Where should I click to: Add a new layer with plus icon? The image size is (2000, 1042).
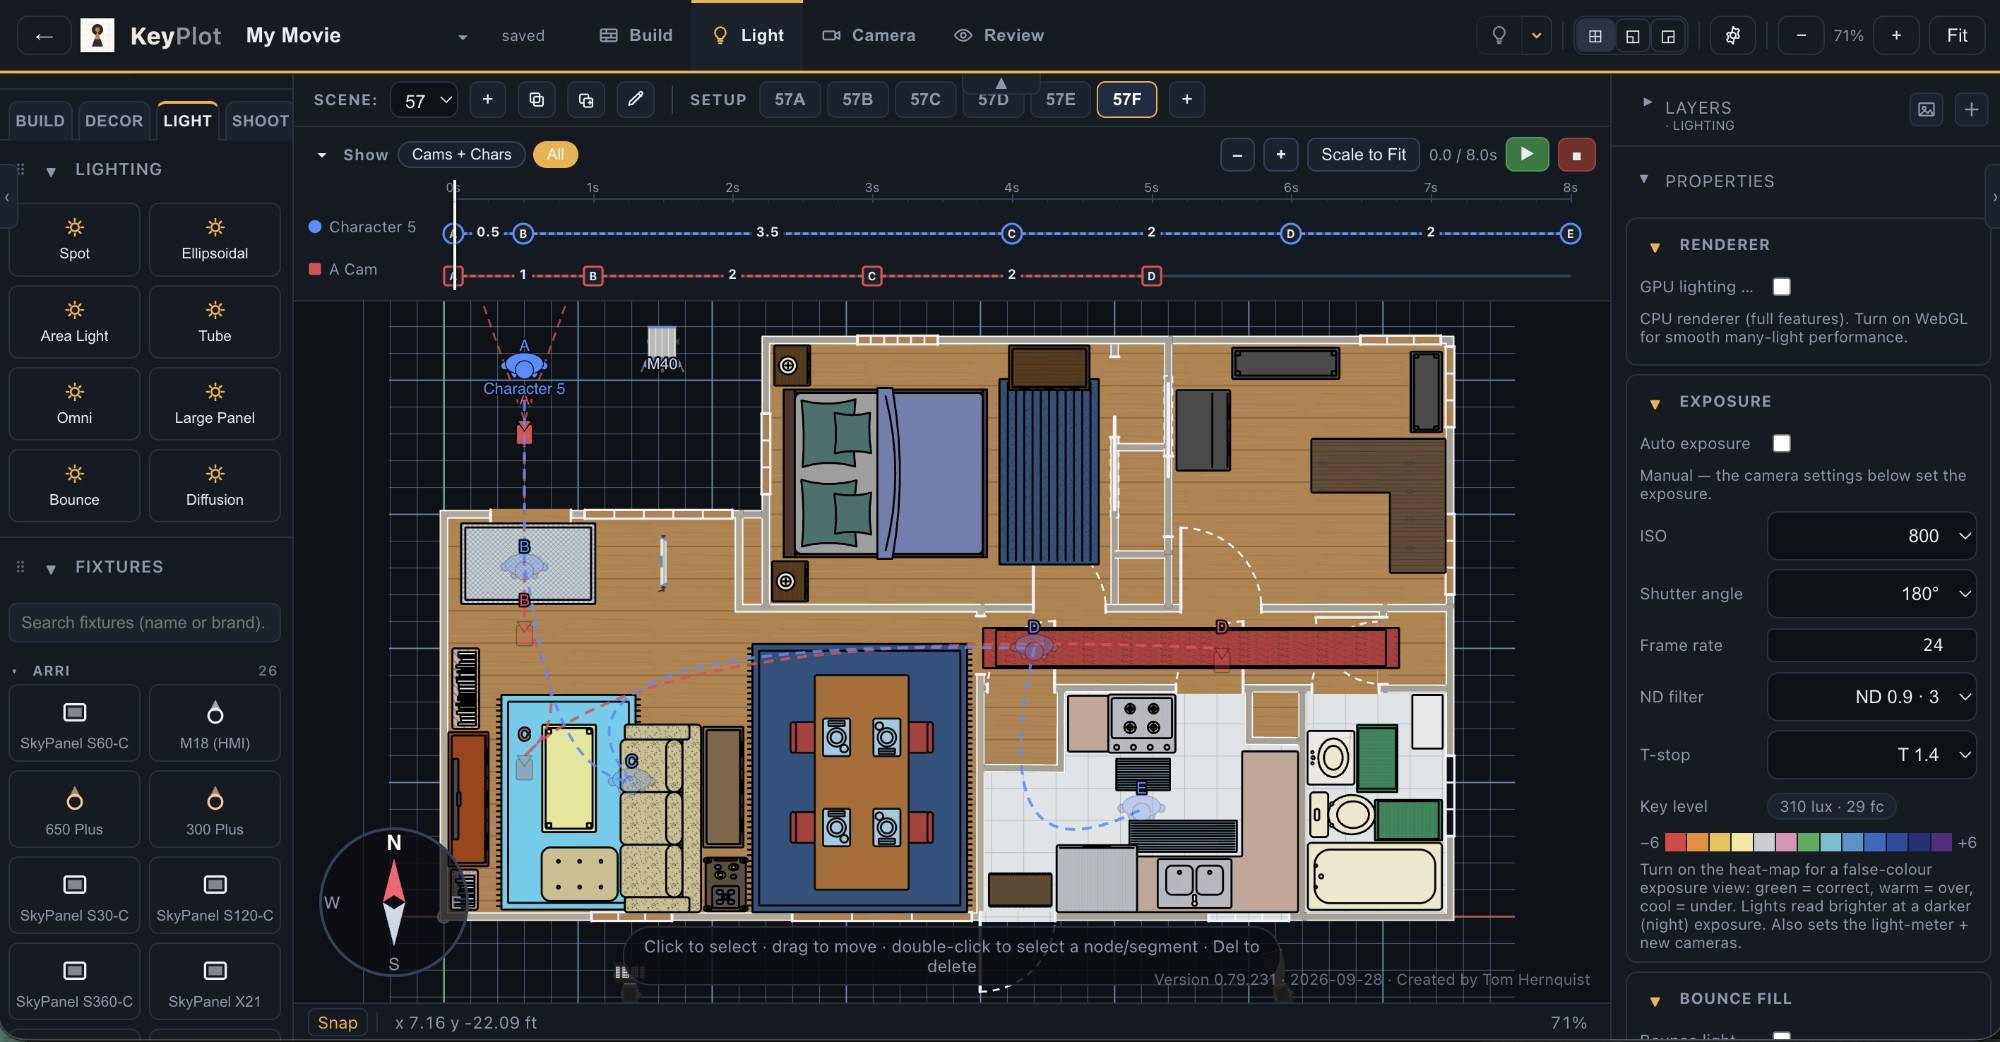pyautogui.click(x=1971, y=110)
